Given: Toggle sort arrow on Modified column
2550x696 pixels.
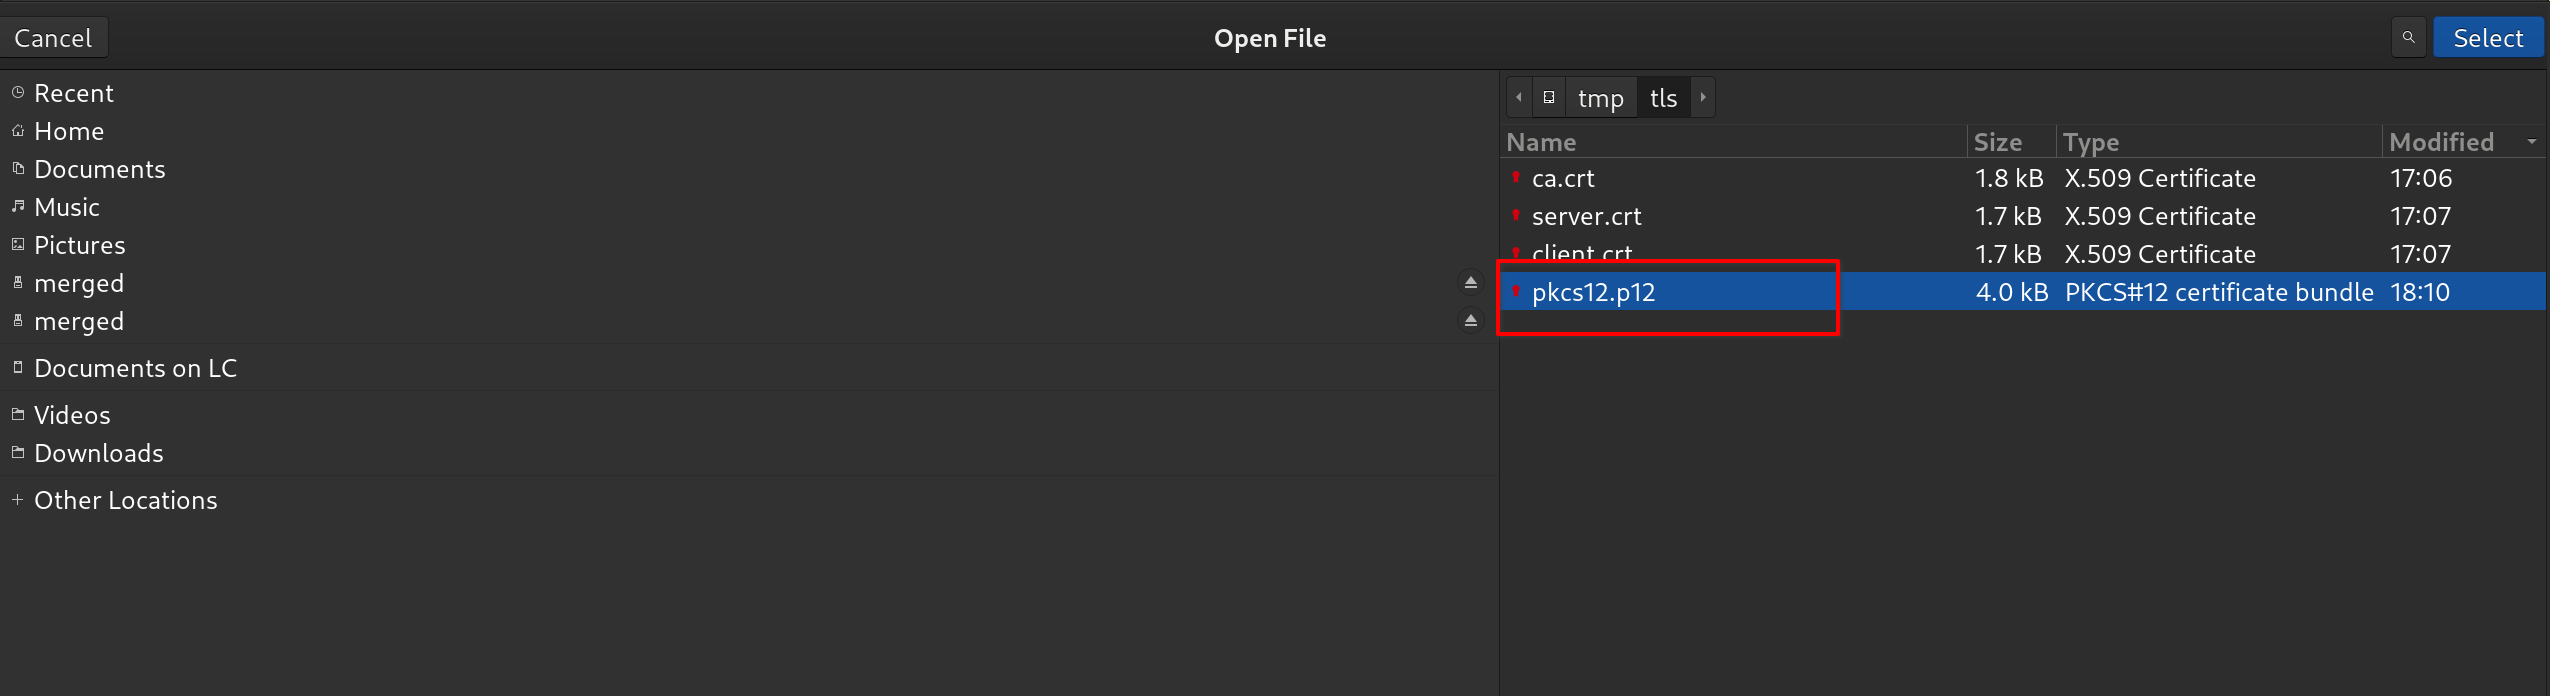Looking at the screenshot, I should (2531, 142).
